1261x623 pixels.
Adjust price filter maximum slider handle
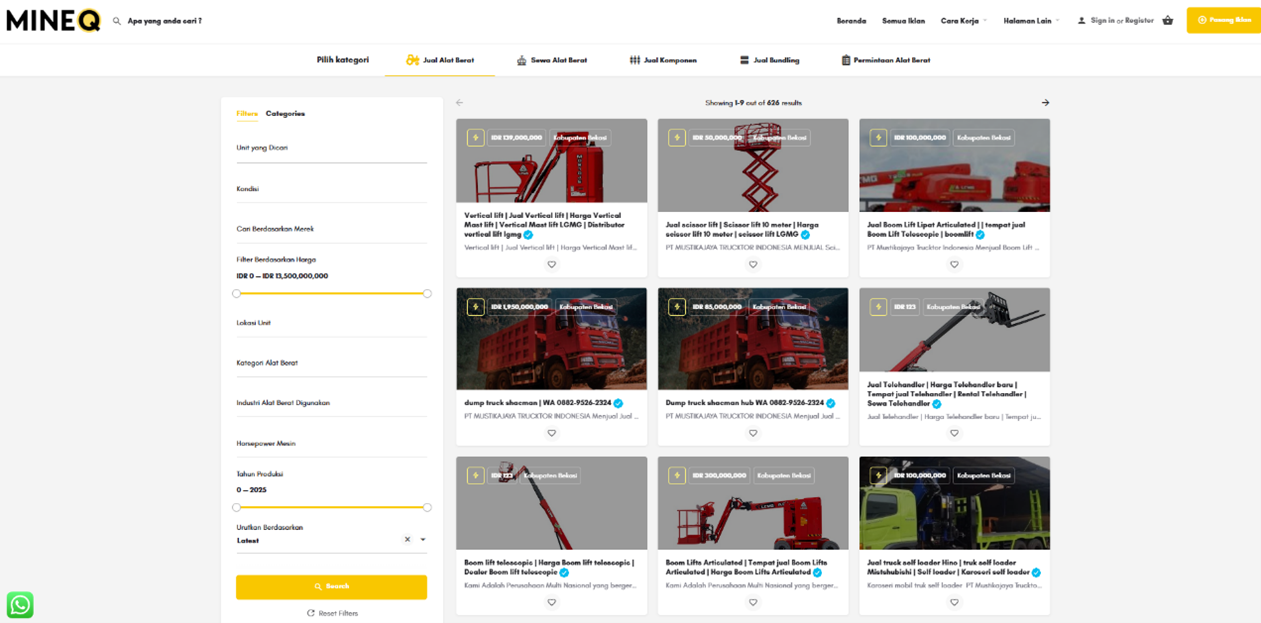coord(427,293)
